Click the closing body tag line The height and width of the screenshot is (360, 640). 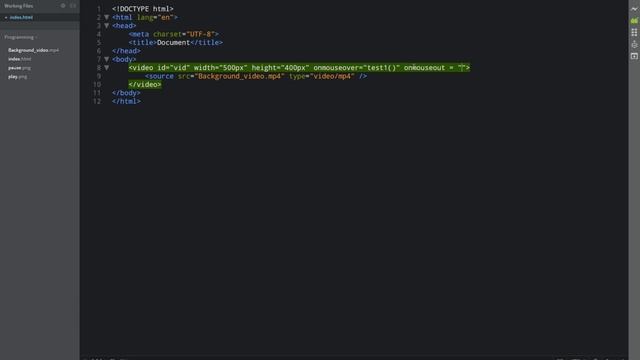coord(126,93)
